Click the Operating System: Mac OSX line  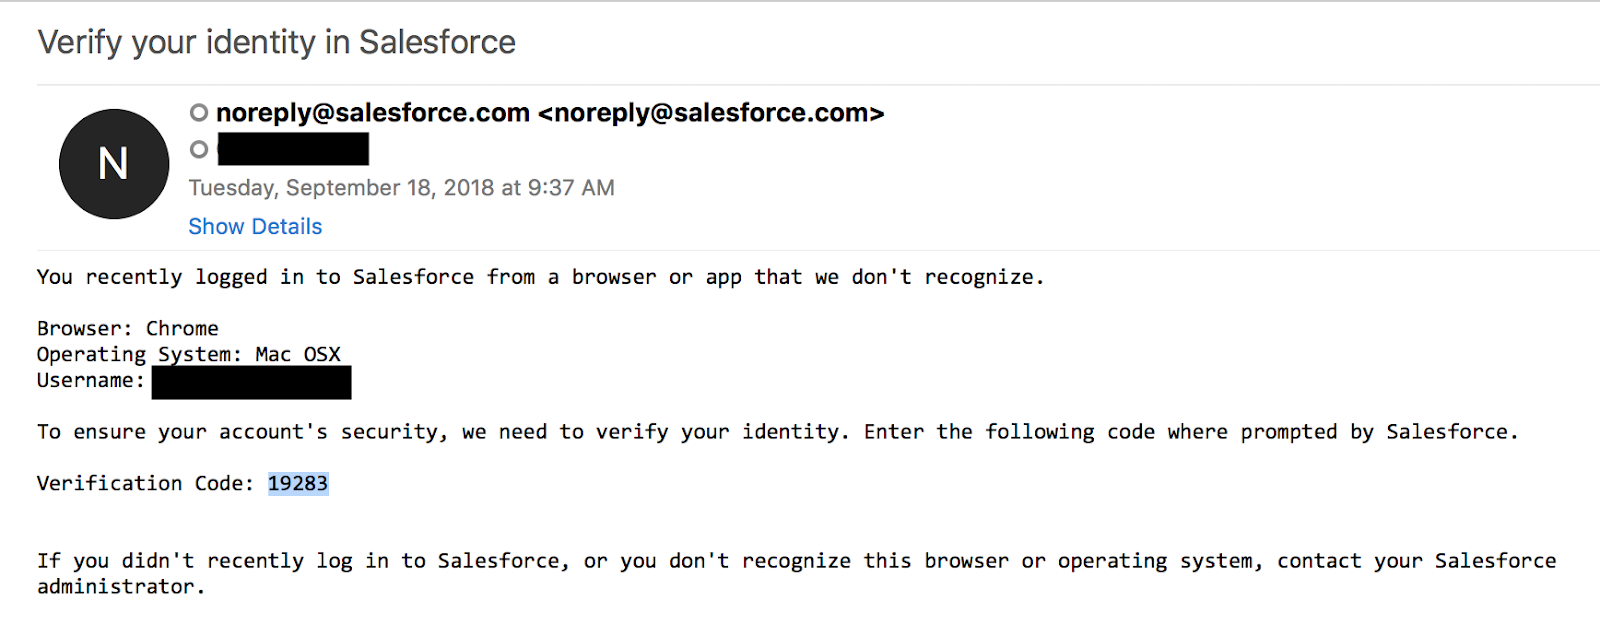pyautogui.click(x=189, y=354)
